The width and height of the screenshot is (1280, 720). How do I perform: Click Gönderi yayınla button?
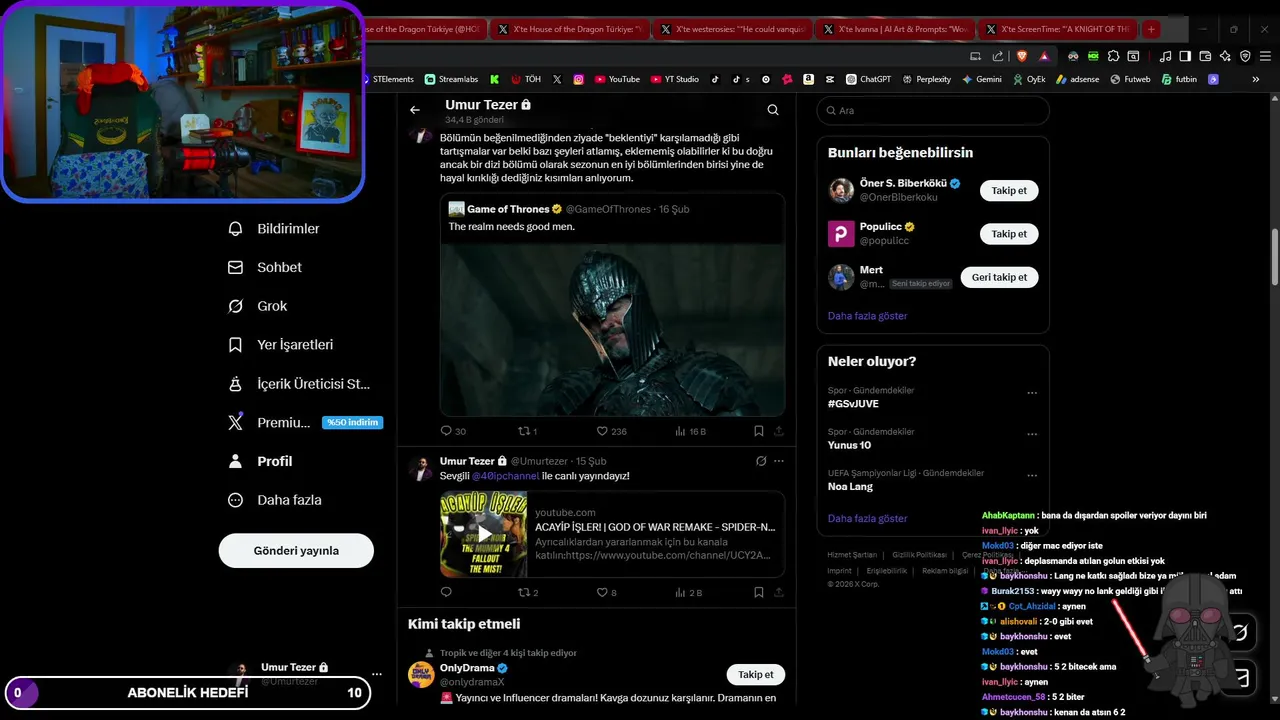[x=296, y=551]
